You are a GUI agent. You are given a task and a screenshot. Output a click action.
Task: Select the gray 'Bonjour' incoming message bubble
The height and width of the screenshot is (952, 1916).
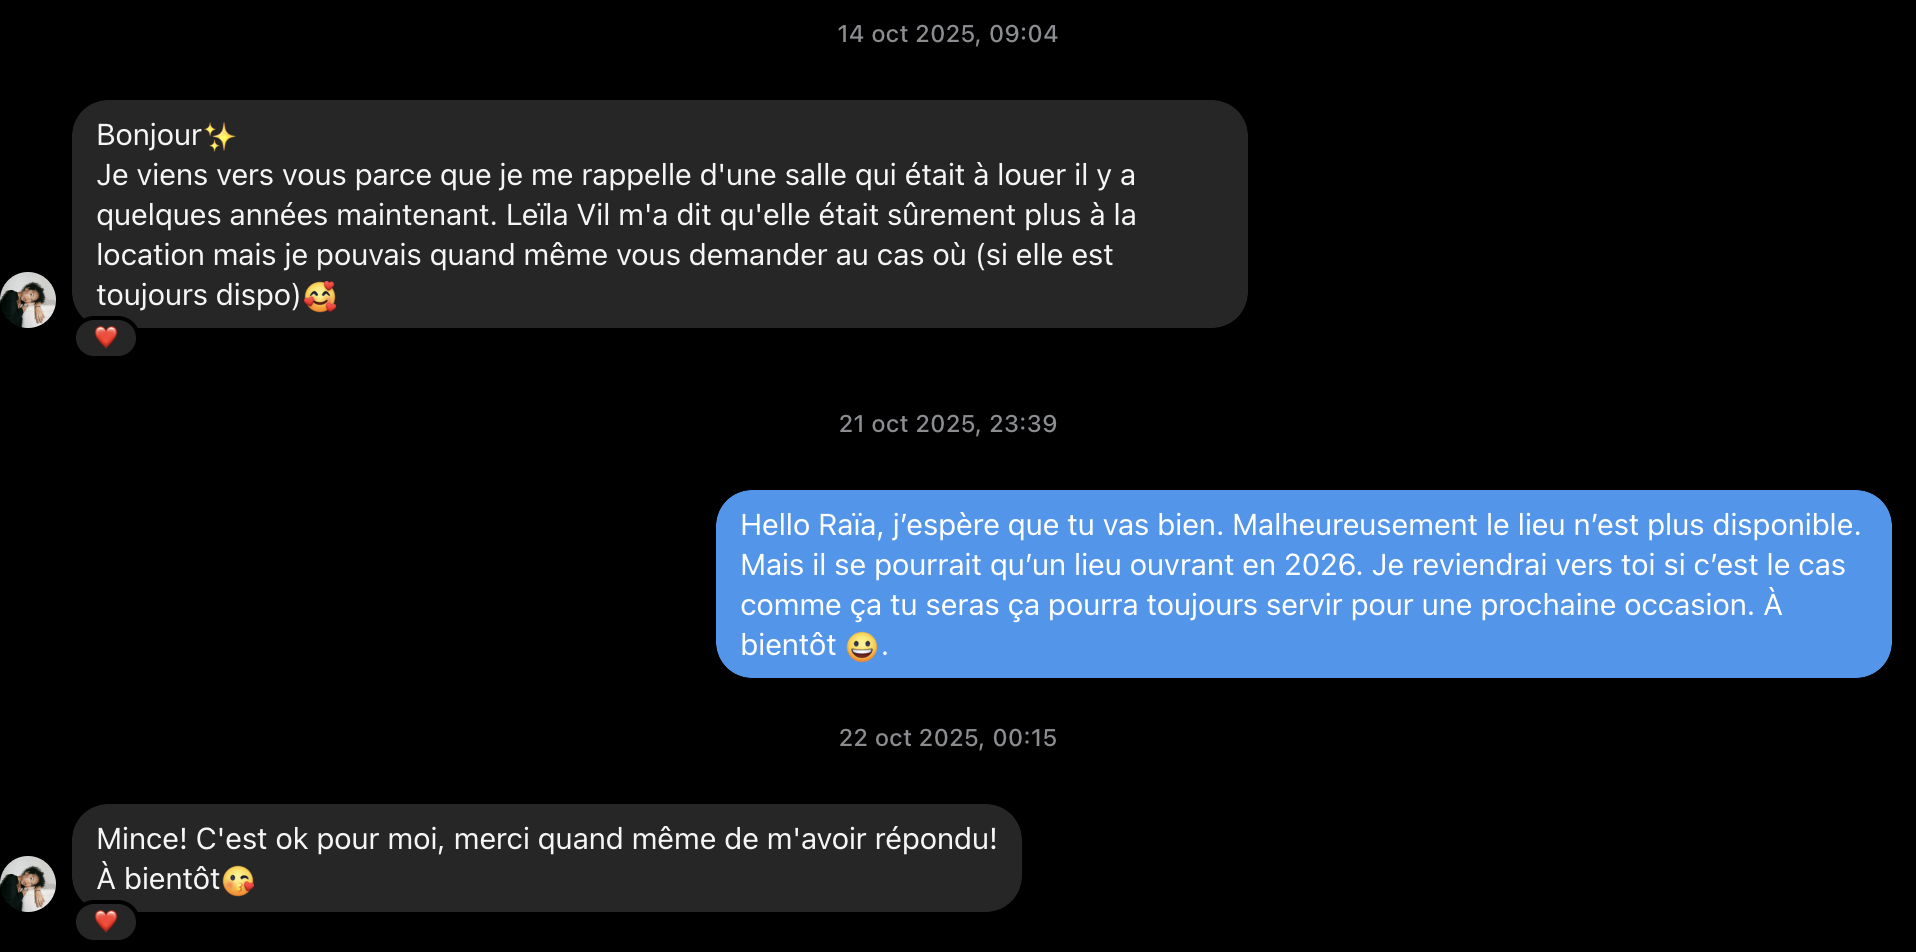(660, 214)
